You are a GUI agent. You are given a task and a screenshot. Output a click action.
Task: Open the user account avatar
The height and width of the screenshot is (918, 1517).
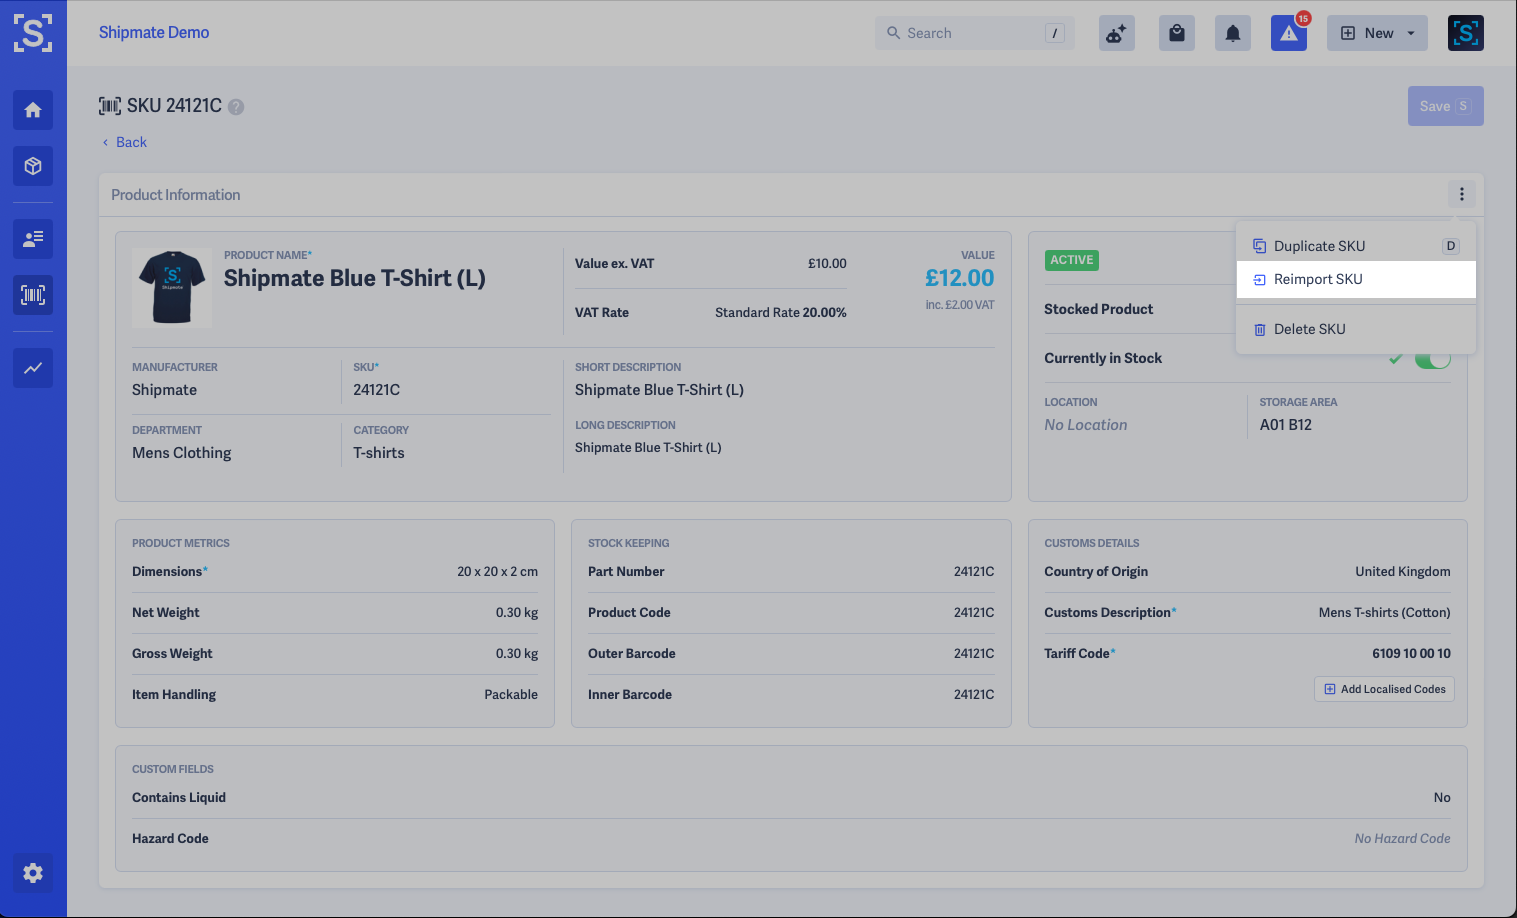[1466, 33]
